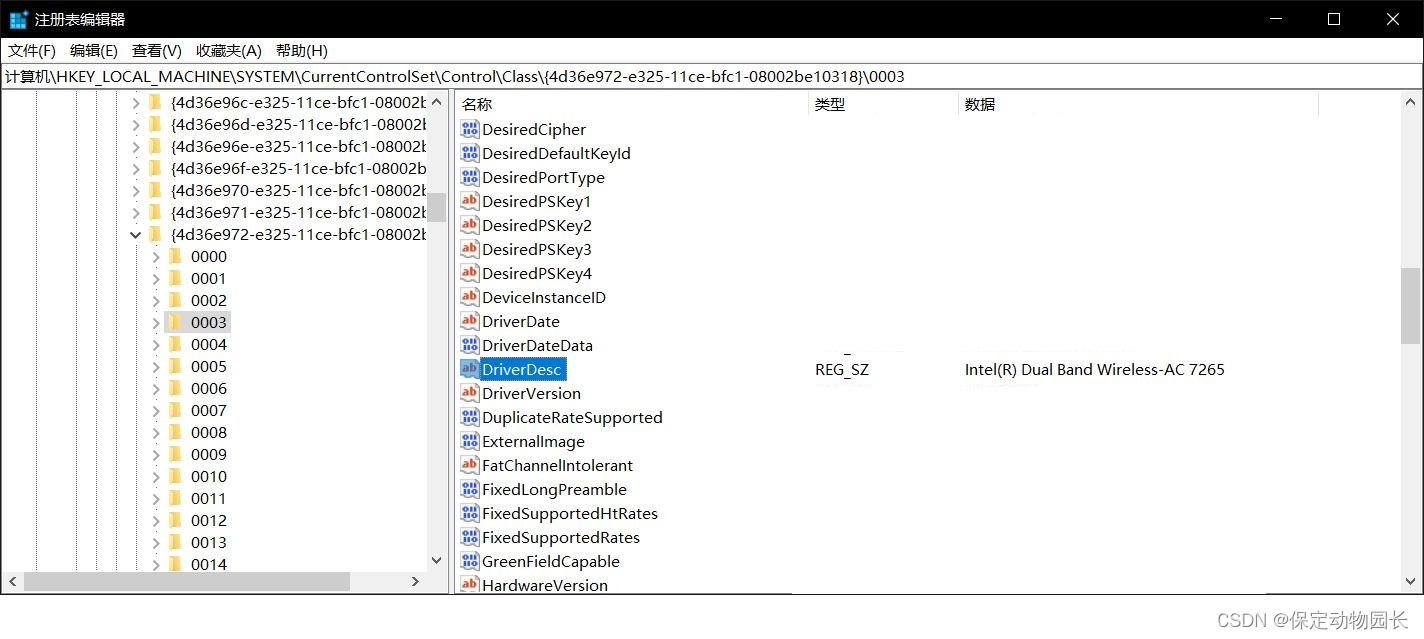
Task: Open the 查看(V) menu
Action: 157,50
